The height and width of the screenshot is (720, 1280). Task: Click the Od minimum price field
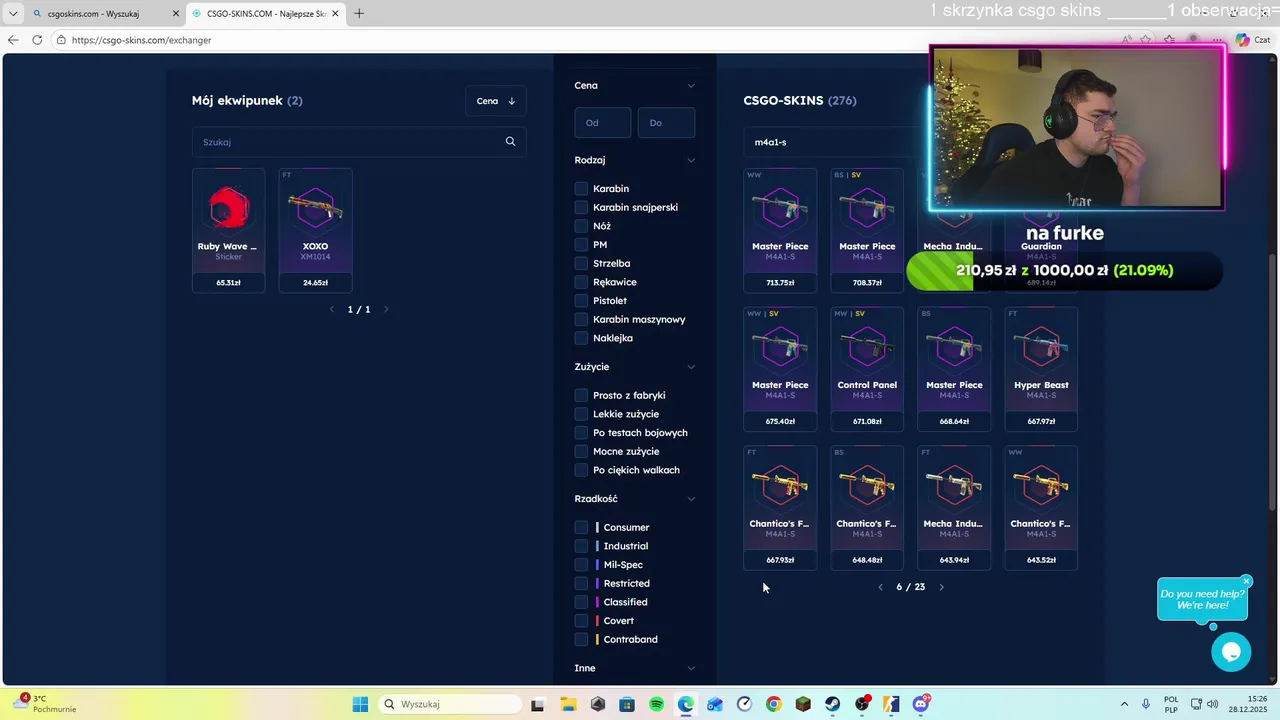coord(603,122)
